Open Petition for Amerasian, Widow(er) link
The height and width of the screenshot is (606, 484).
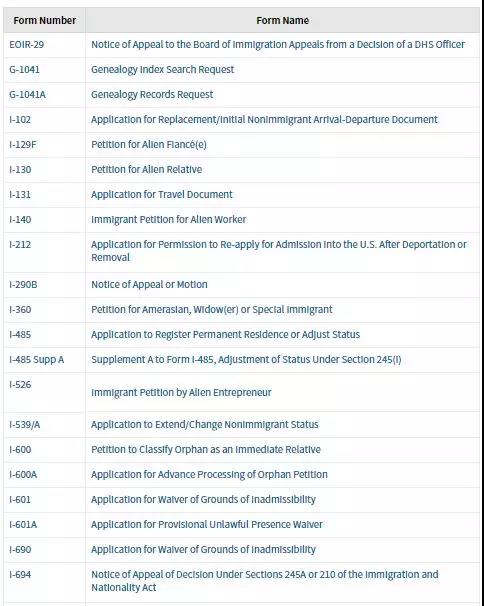pyautogui.click(x=211, y=310)
